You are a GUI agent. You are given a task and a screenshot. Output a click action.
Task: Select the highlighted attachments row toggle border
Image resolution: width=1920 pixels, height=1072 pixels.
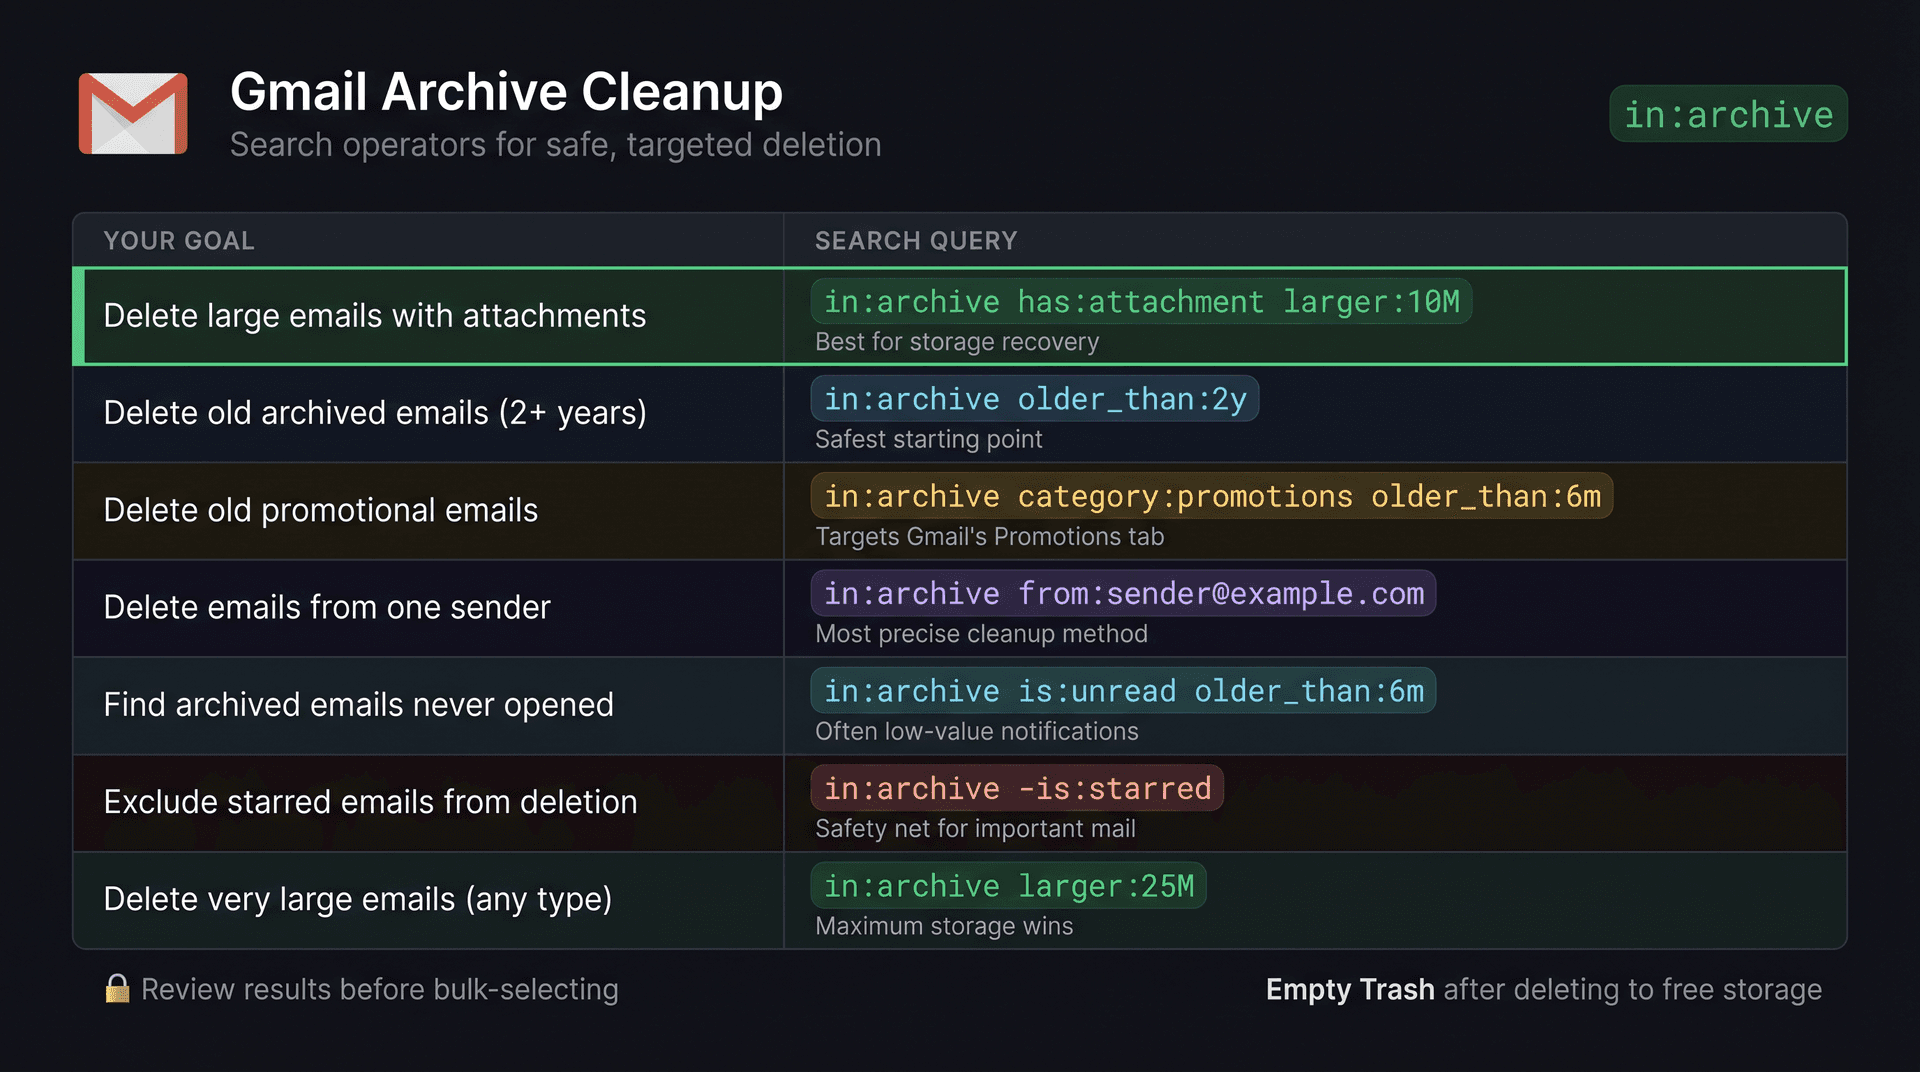(82, 316)
